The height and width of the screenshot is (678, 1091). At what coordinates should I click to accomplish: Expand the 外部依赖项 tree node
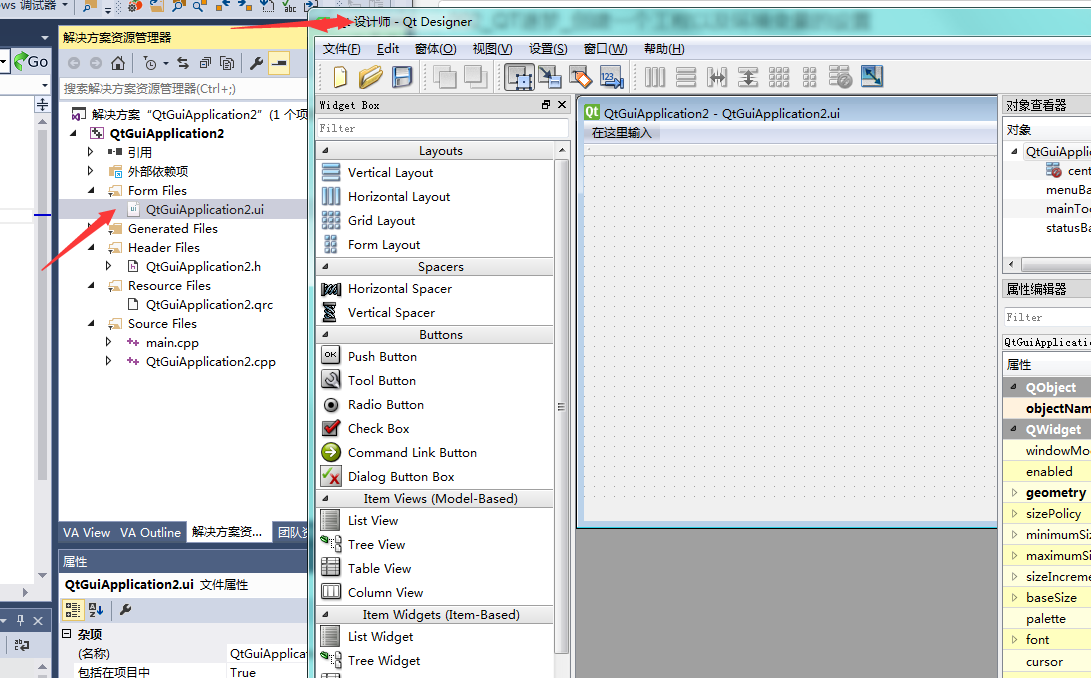click(x=90, y=171)
